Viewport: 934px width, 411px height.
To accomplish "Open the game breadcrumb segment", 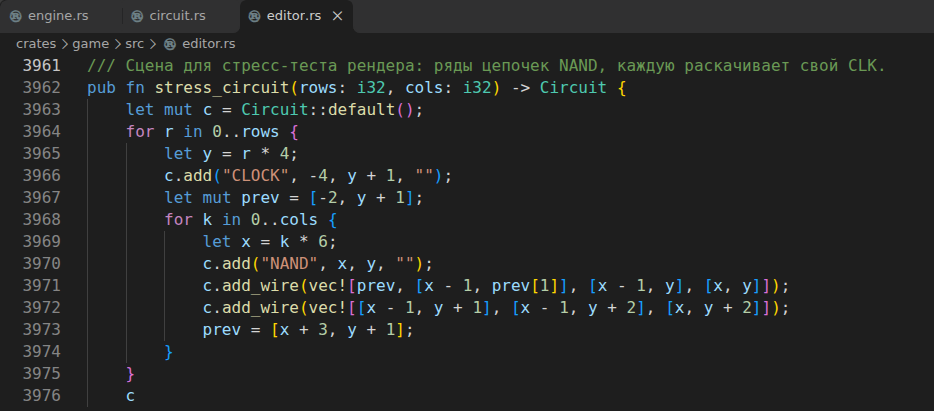I will click(91, 43).
